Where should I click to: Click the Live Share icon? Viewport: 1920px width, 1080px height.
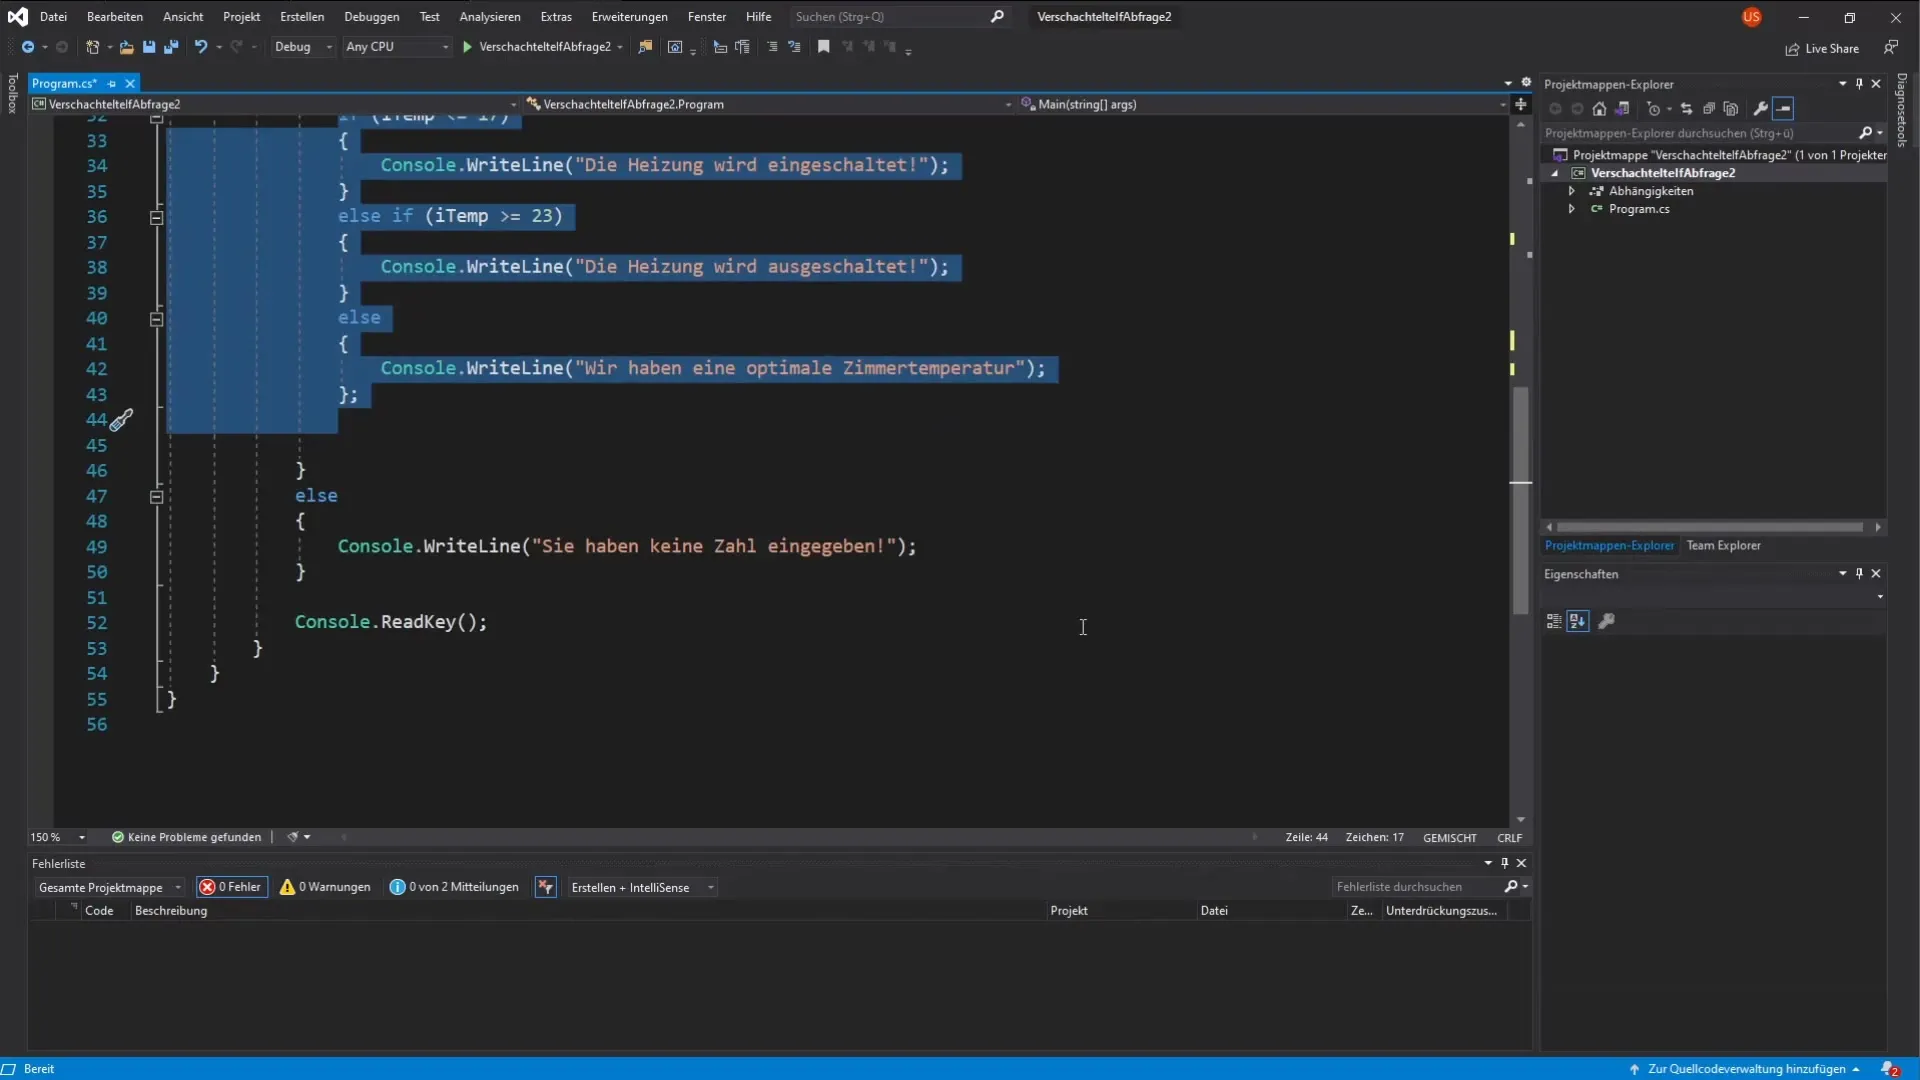[1792, 49]
